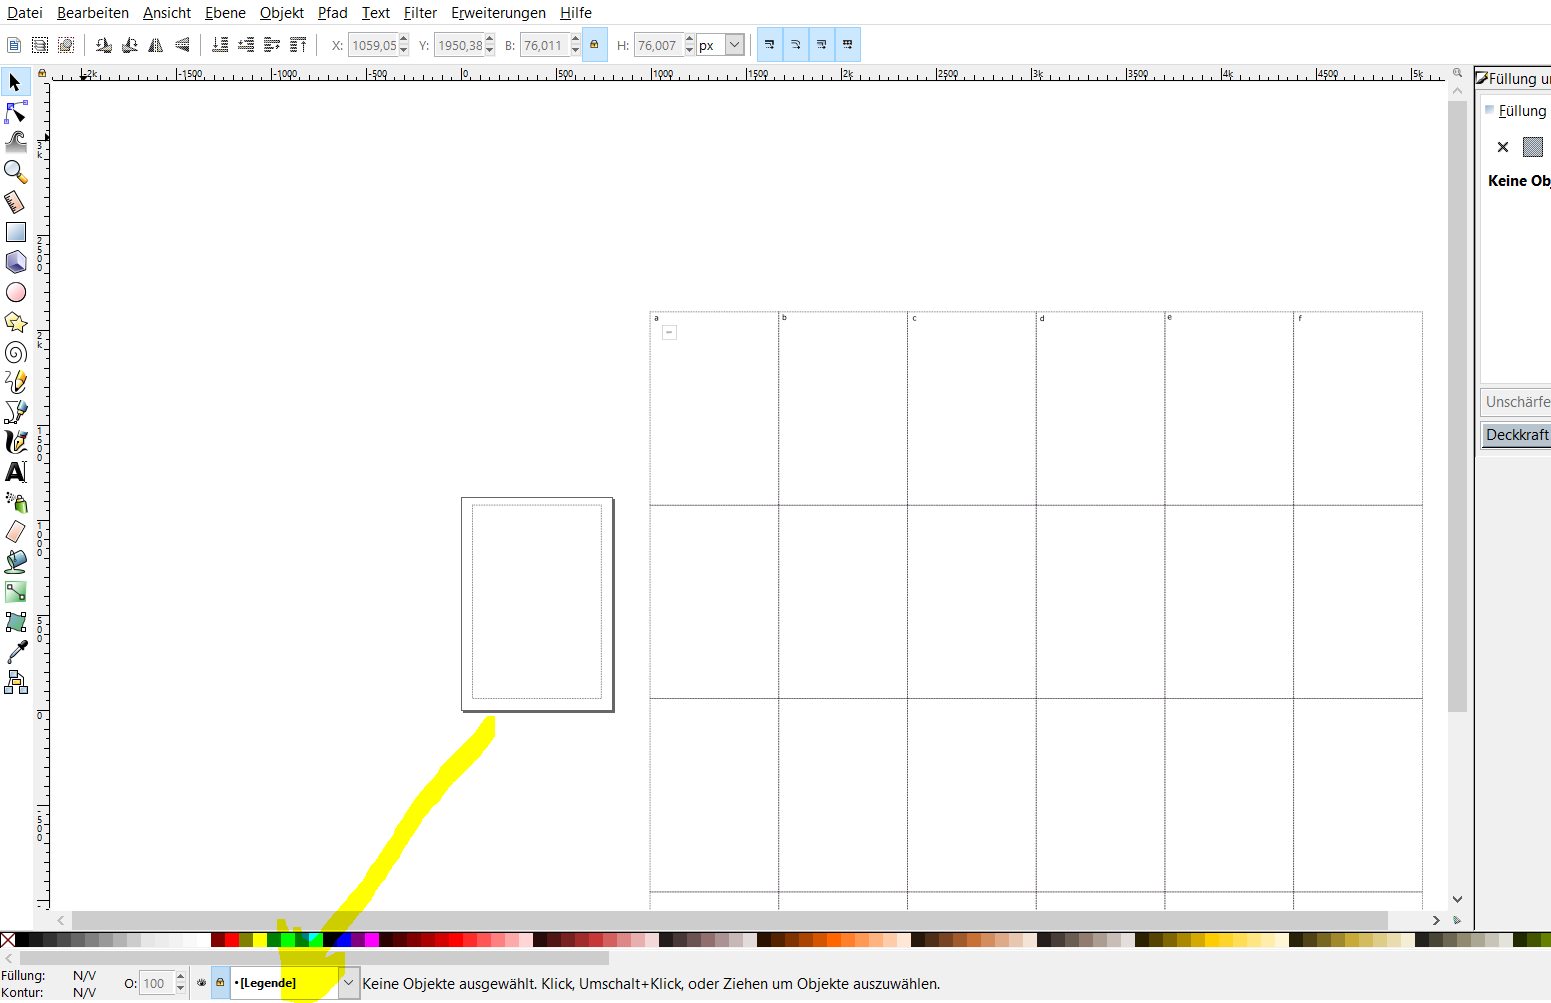
Task: Activate the Text tool
Action: pos(15,472)
